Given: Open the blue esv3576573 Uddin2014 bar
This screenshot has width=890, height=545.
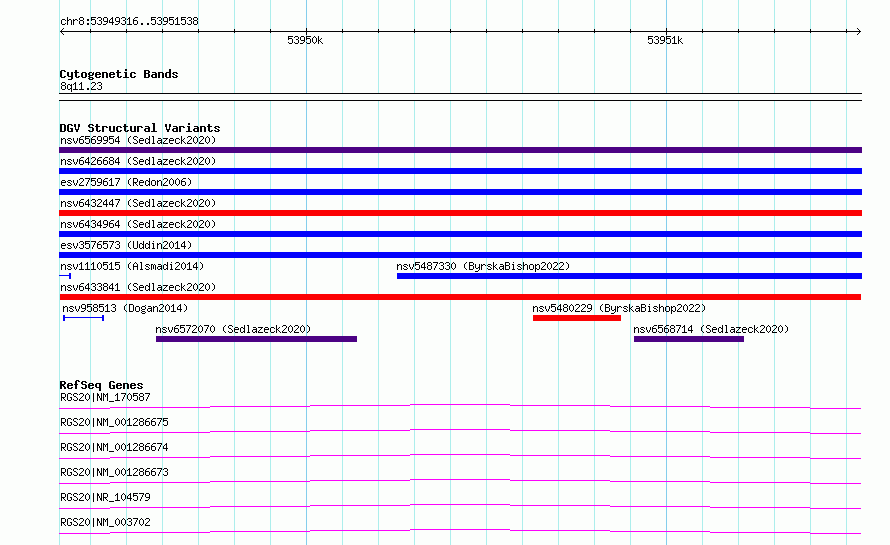Looking at the screenshot, I should 460,255.
